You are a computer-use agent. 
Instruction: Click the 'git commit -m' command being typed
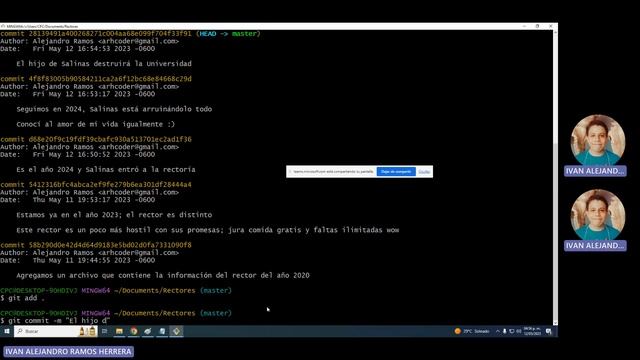point(55,321)
